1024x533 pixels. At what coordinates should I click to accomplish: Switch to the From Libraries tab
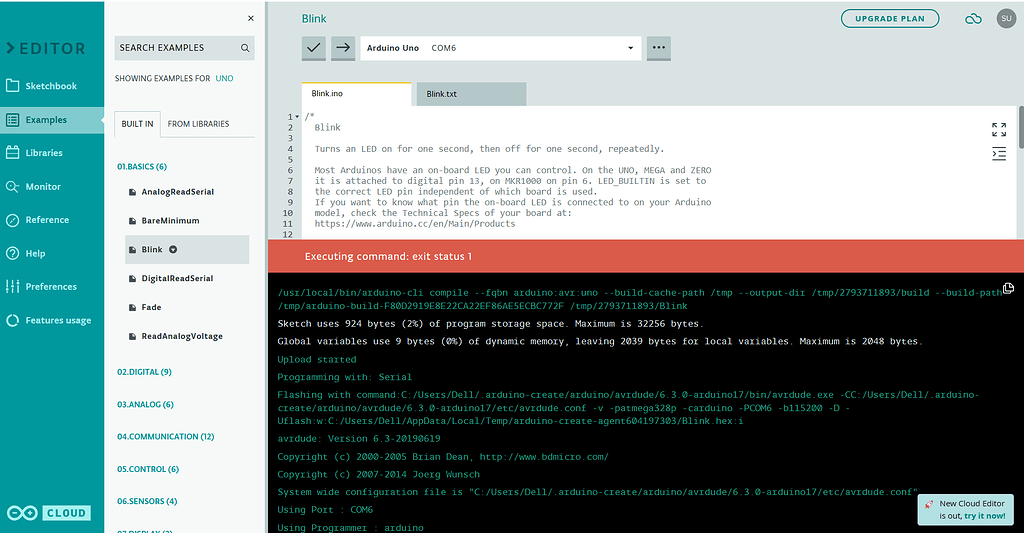click(x=199, y=123)
